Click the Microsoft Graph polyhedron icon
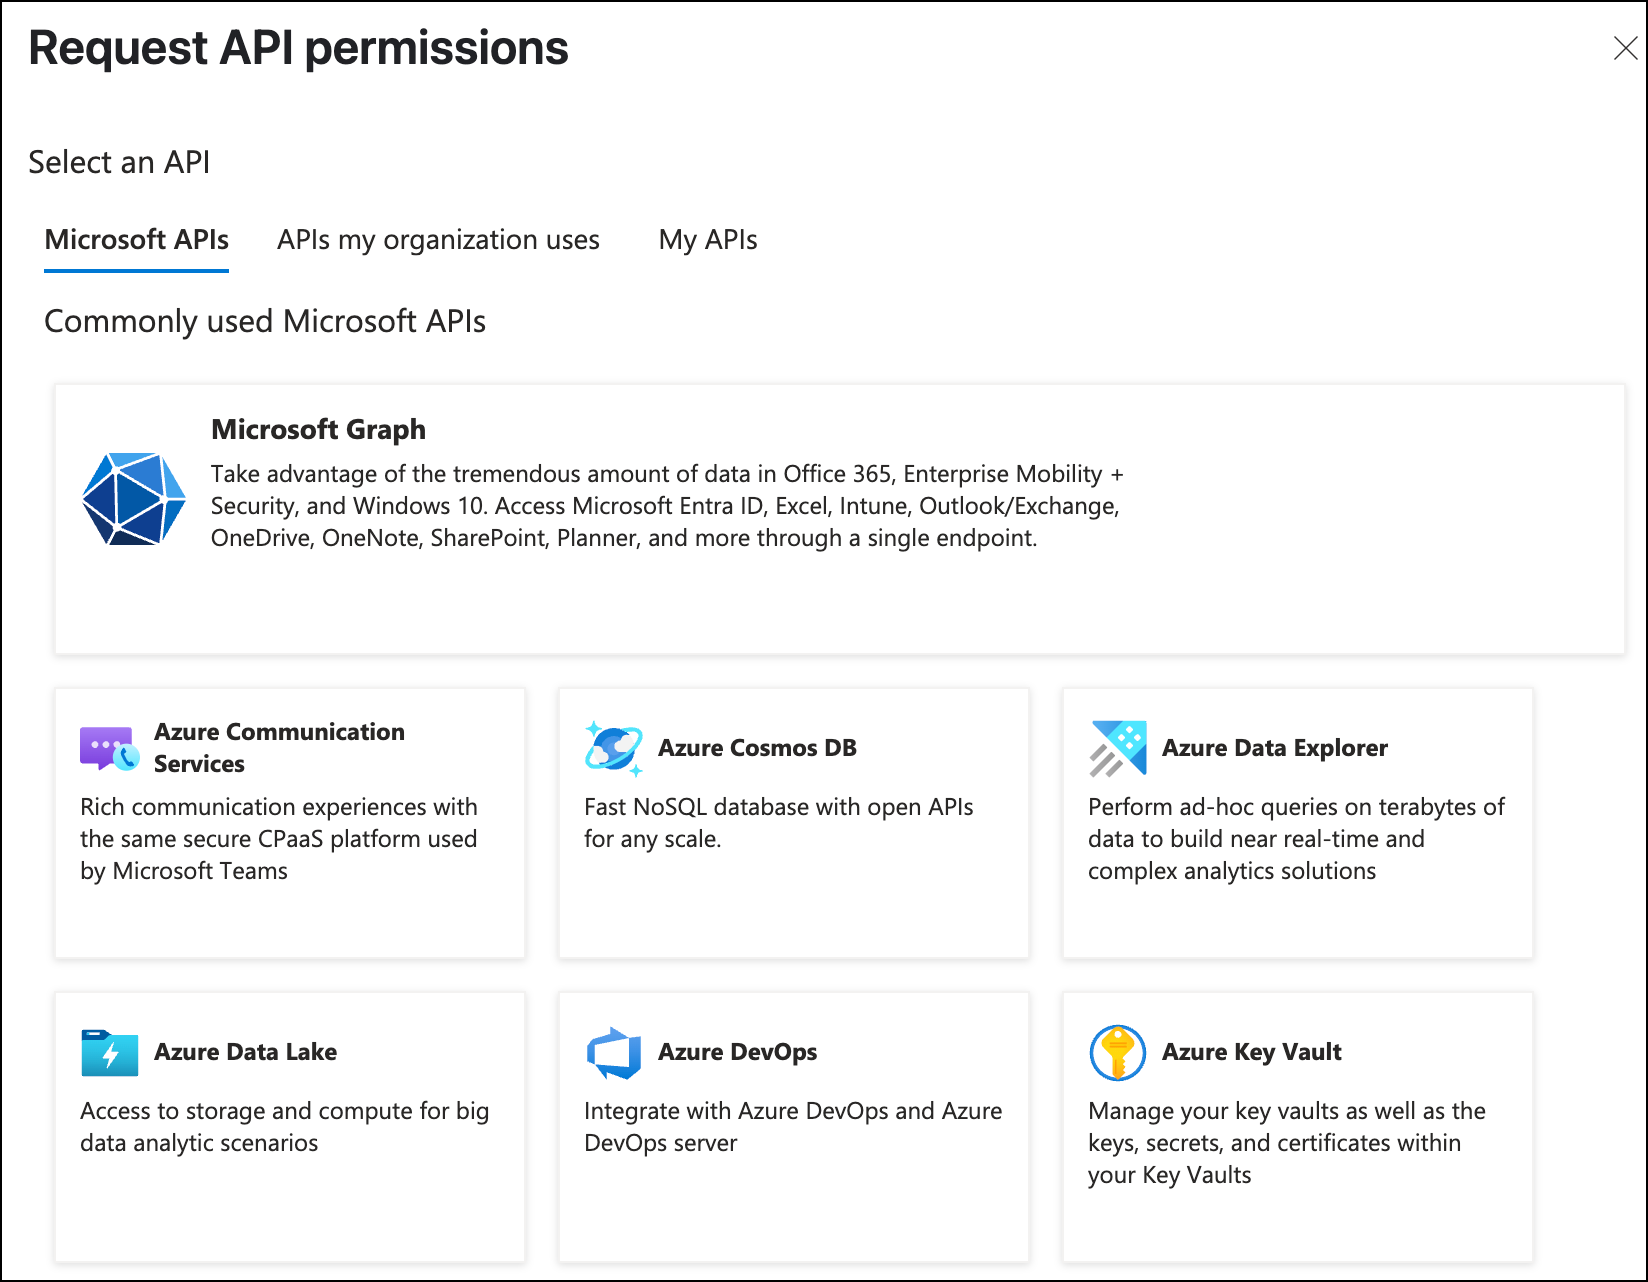Image resolution: width=1648 pixels, height=1282 pixels. [134, 499]
